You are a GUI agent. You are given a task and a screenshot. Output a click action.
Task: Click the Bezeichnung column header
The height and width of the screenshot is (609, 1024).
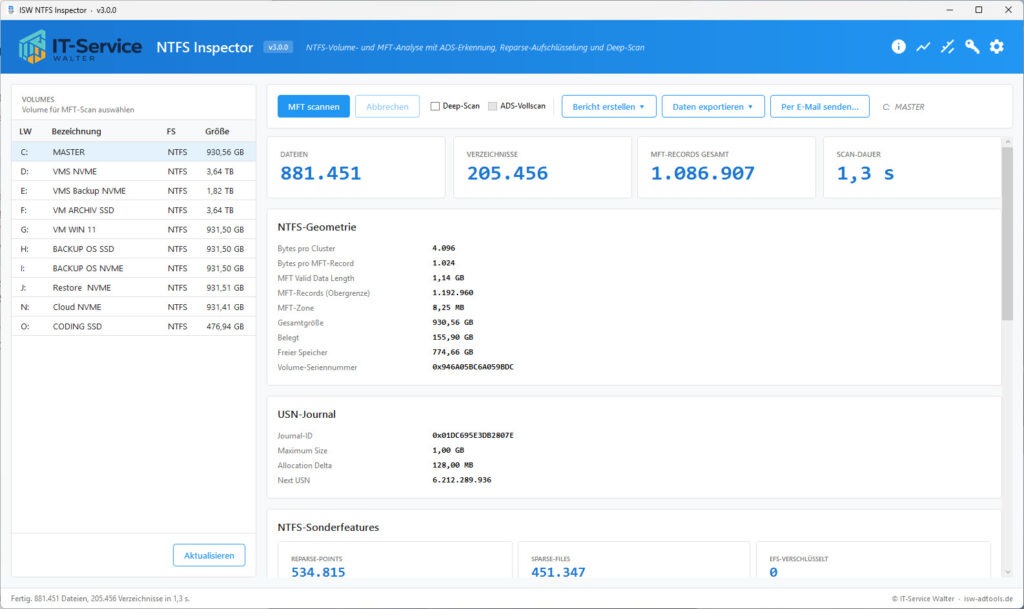click(x=76, y=131)
